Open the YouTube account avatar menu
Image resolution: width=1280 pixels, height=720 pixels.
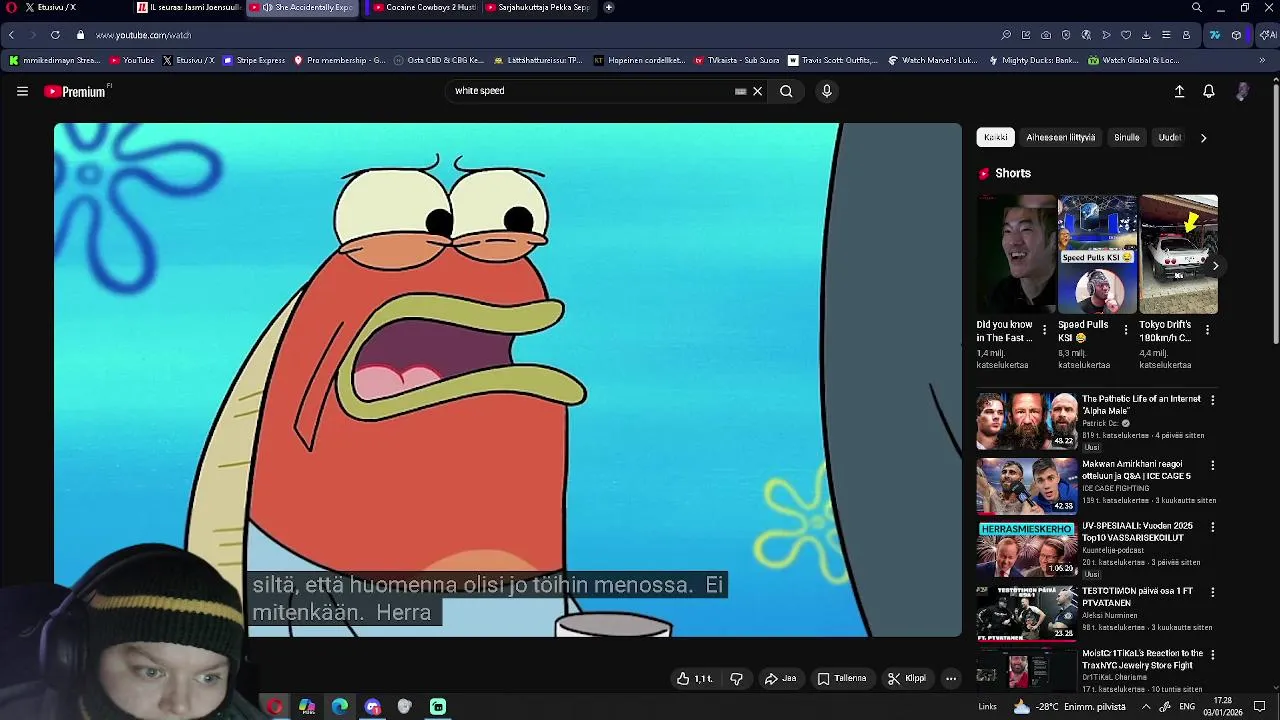(1242, 91)
